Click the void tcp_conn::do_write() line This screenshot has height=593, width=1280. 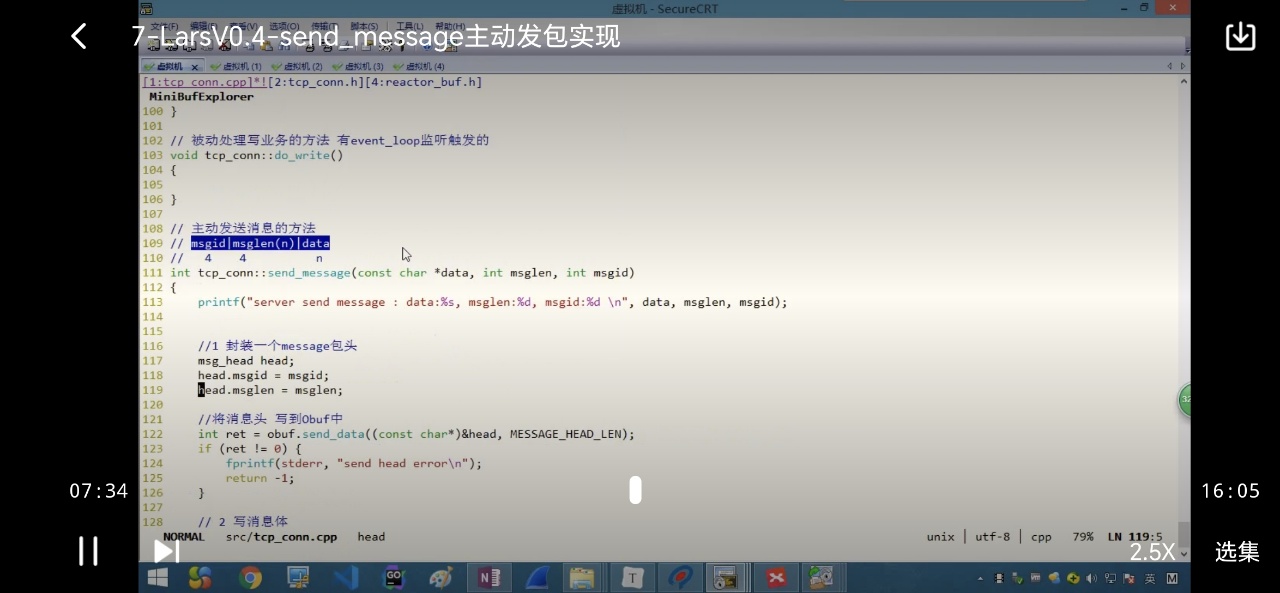(256, 155)
